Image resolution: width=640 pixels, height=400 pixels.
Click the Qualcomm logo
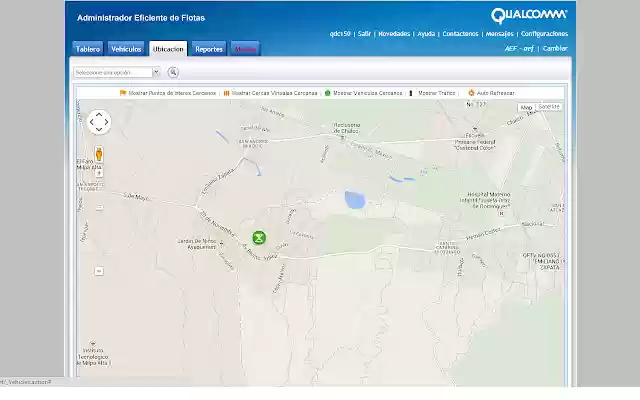[x=529, y=16]
